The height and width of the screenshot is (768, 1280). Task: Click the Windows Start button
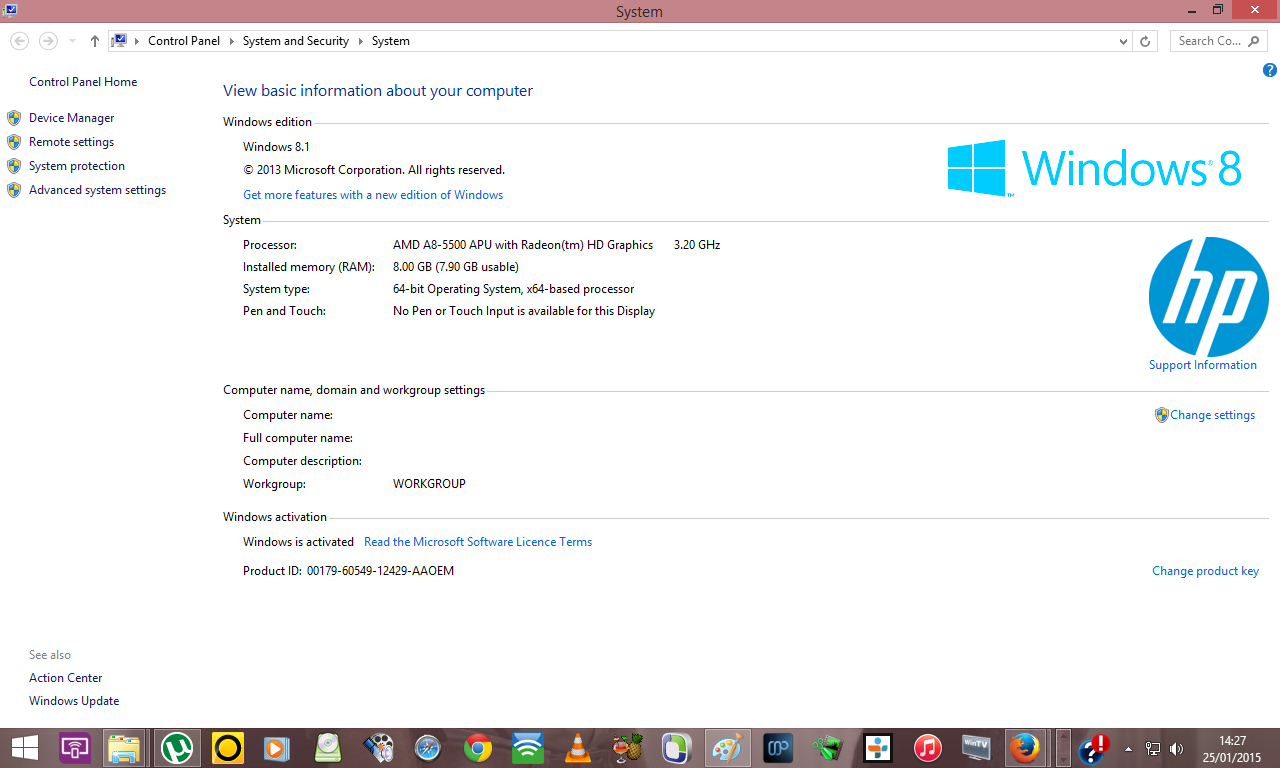[x=24, y=747]
